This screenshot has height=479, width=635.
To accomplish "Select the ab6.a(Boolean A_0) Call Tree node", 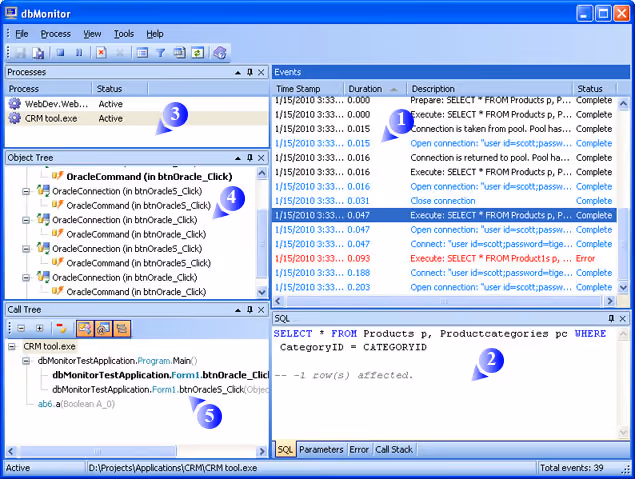I will pyautogui.click(x=76, y=404).
